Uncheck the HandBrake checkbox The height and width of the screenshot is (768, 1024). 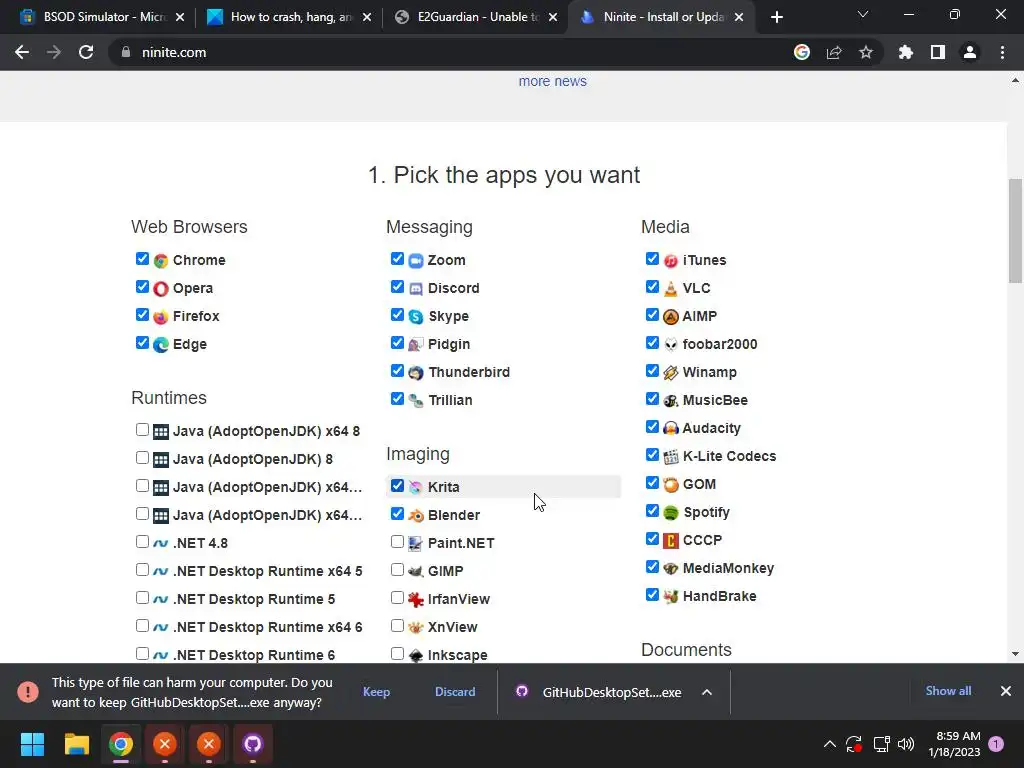(x=652, y=594)
